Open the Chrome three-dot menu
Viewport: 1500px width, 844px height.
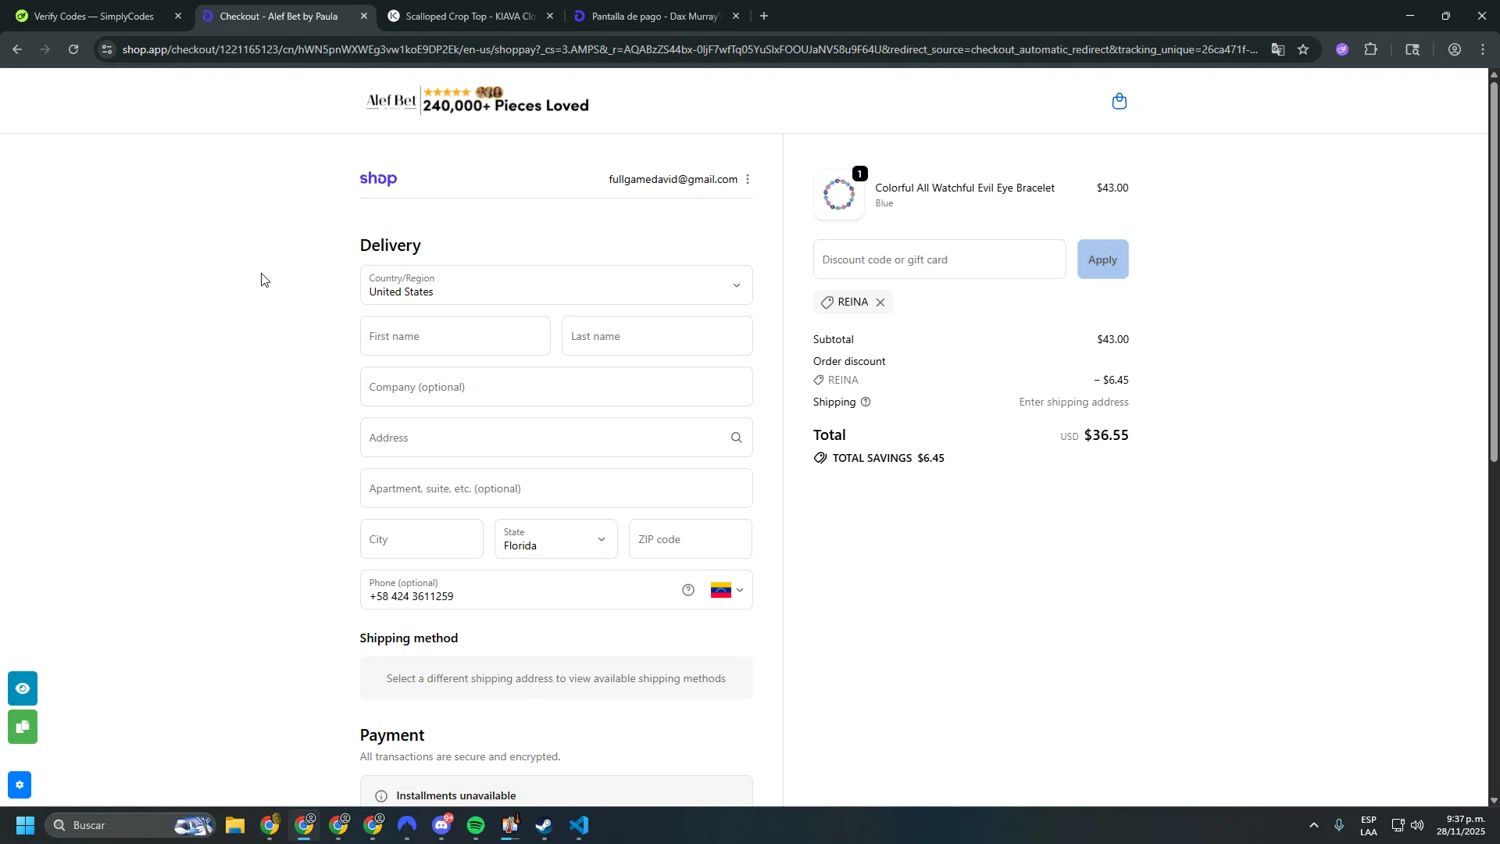tap(1482, 49)
